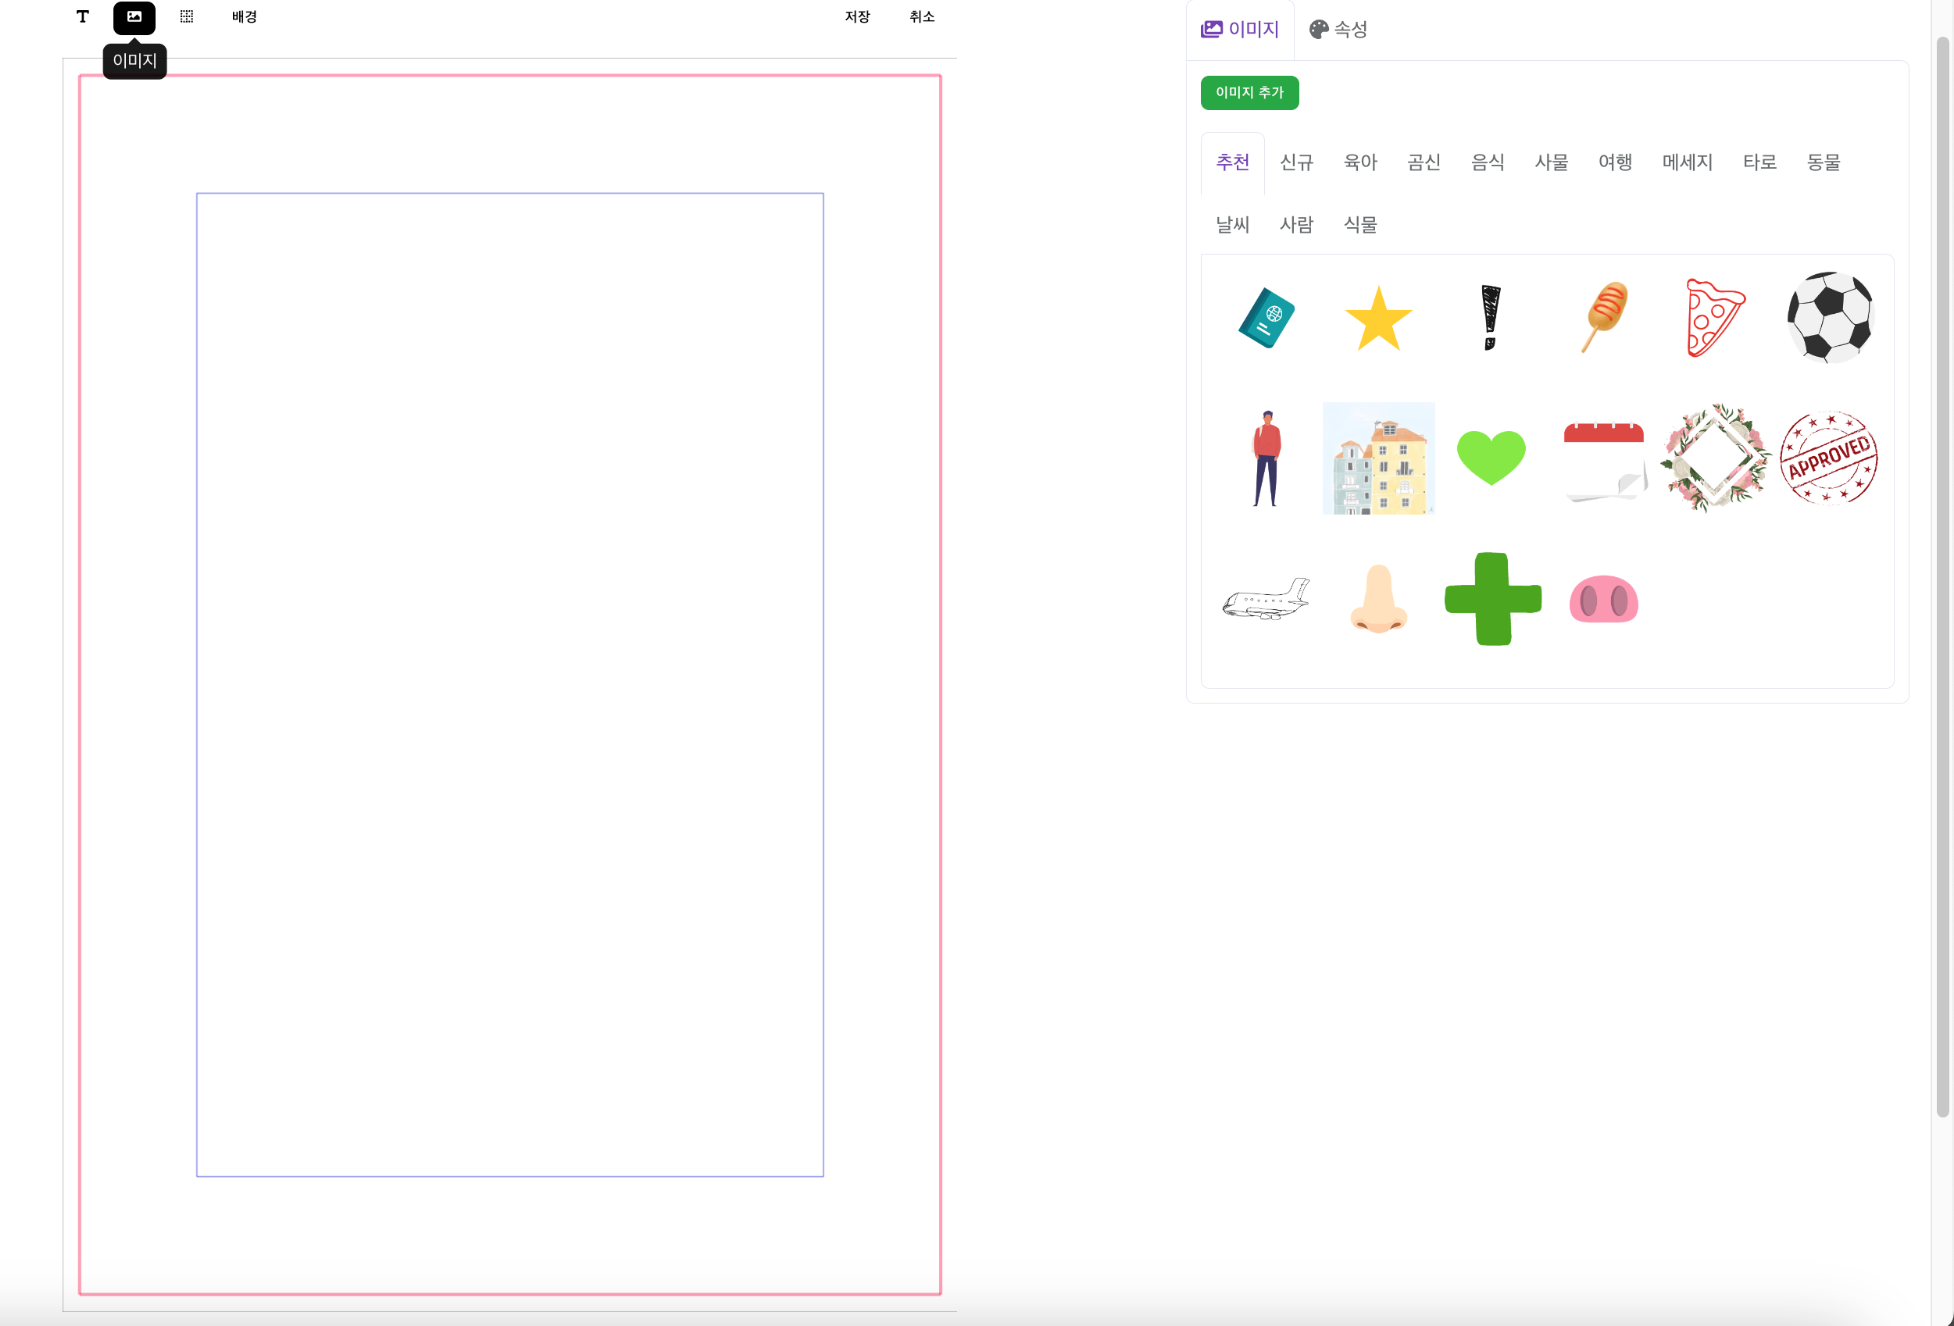
Task: Insert the airplane sketch clipart
Action: coord(1266,599)
